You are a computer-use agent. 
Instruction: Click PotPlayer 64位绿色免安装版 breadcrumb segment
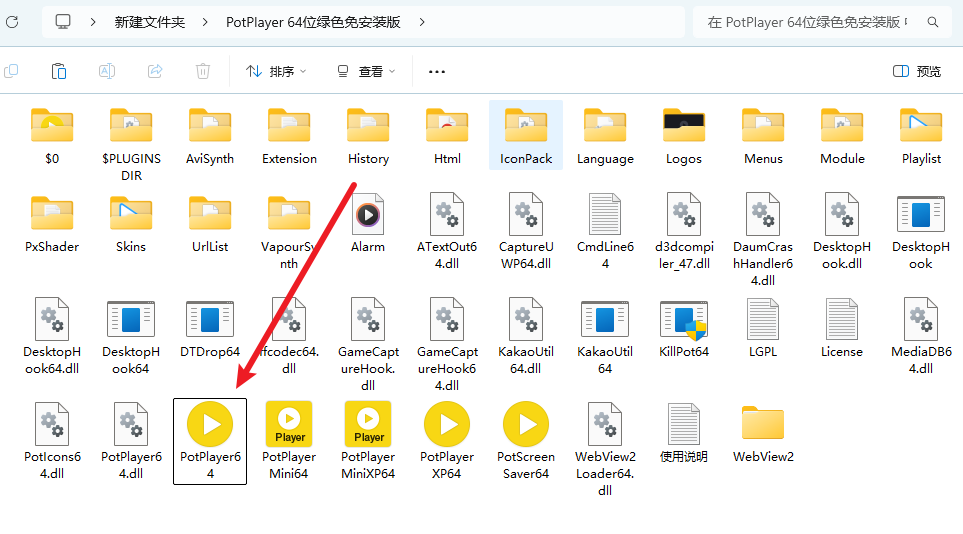click(313, 22)
